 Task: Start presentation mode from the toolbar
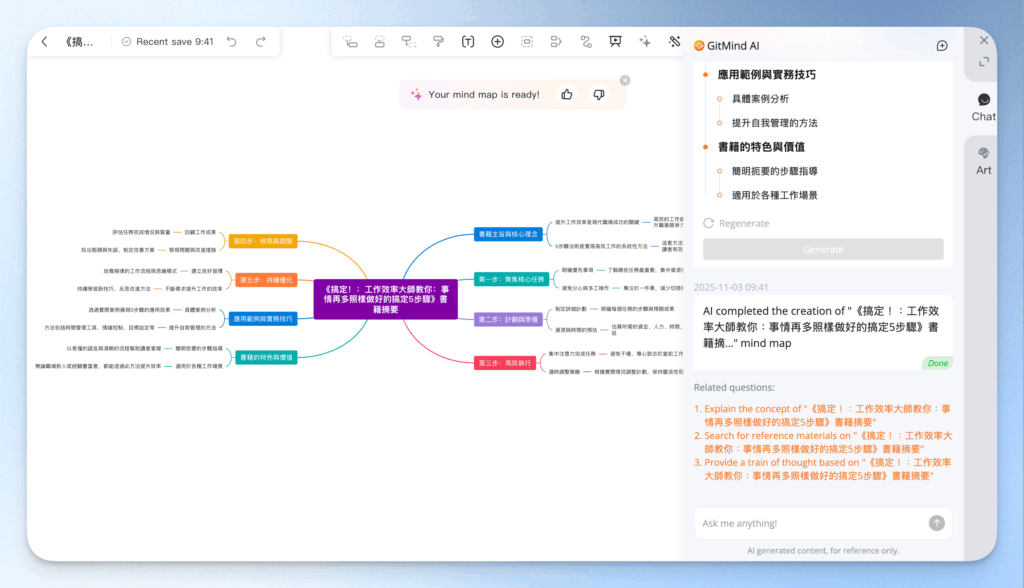coord(614,41)
